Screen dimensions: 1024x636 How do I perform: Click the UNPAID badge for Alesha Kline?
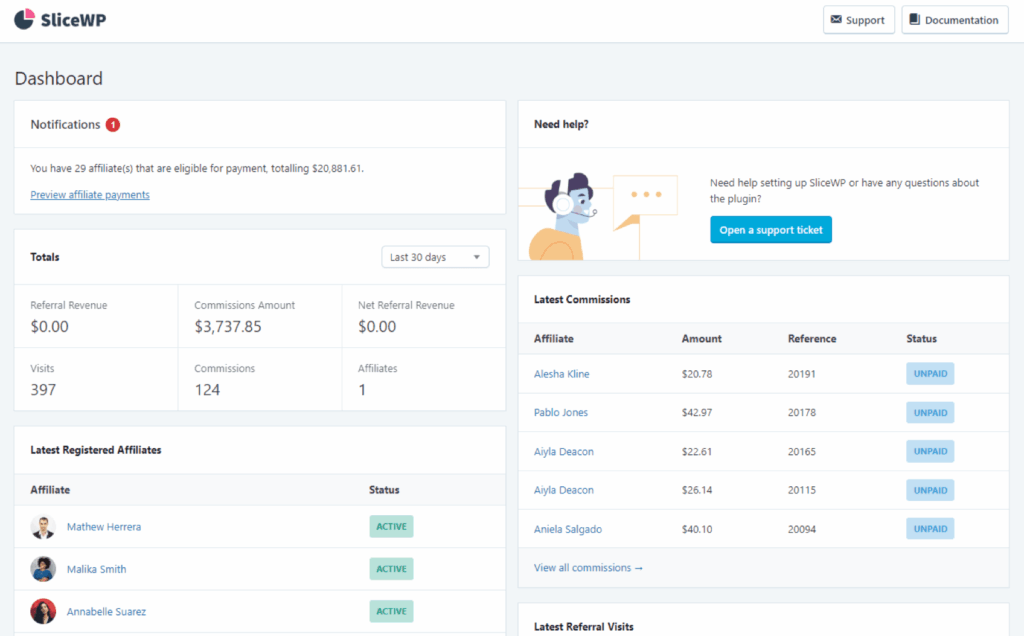point(930,373)
